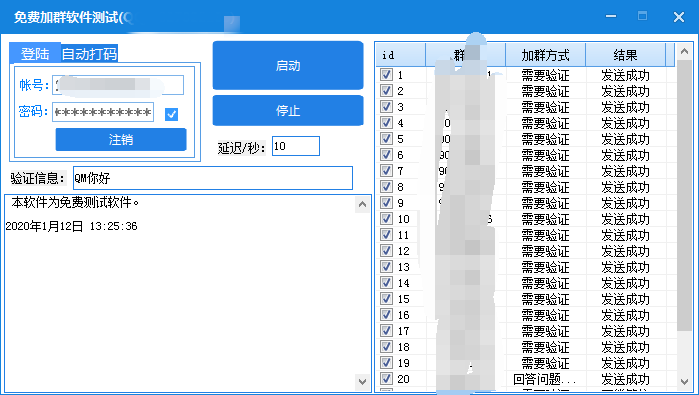The image size is (699, 395).
Task: Click the 注销 logout button
Action: pos(121,140)
